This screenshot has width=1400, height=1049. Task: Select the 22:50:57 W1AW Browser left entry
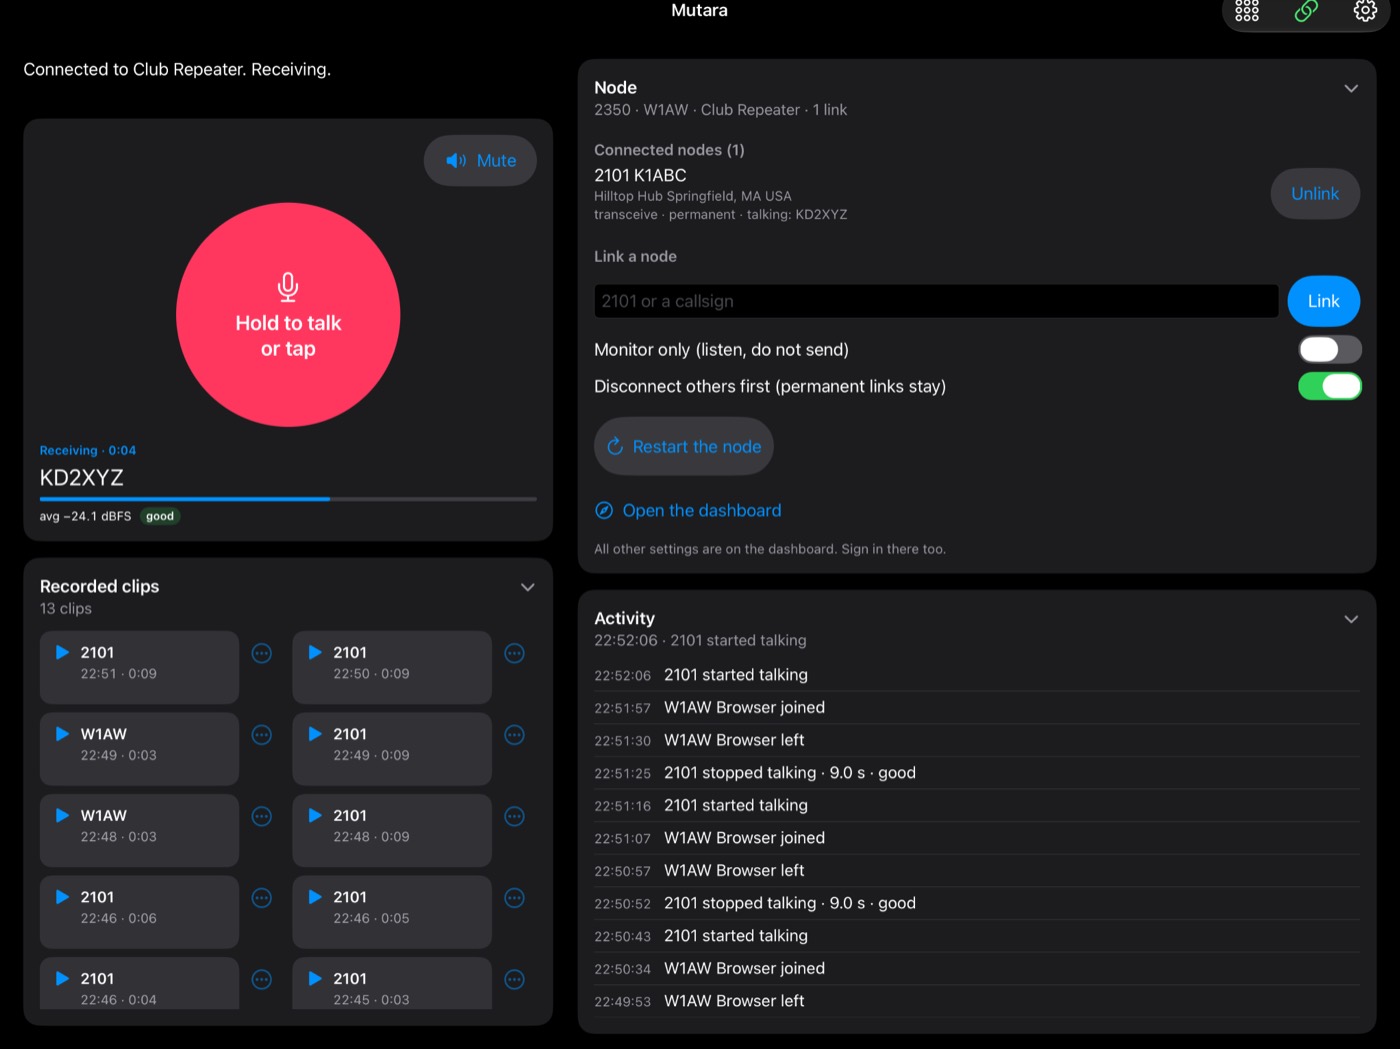pyautogui.click(x=977, y=871)
